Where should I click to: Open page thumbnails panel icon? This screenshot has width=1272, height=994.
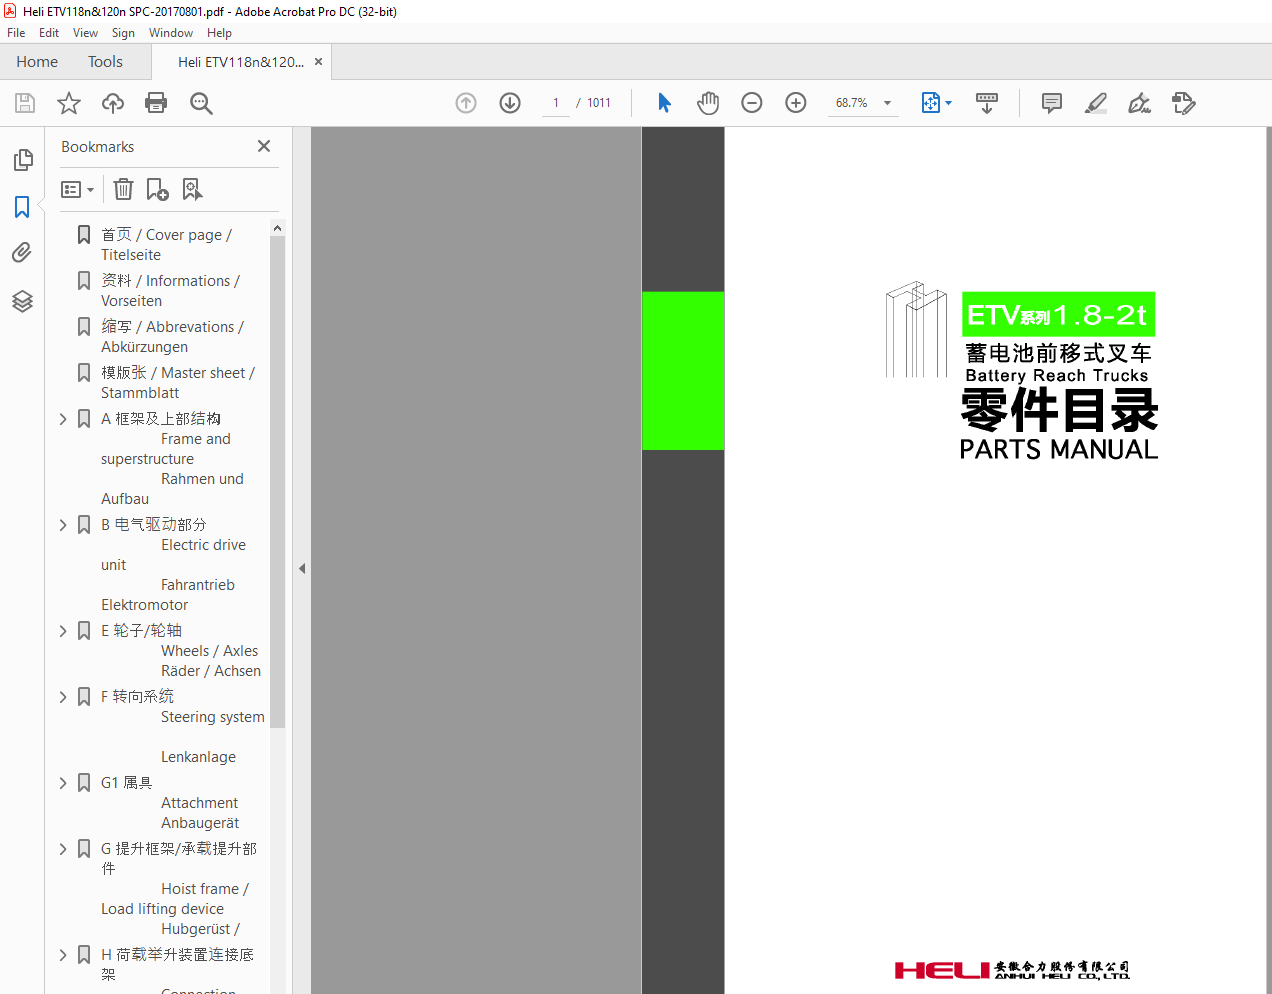(x=22, y=160)
